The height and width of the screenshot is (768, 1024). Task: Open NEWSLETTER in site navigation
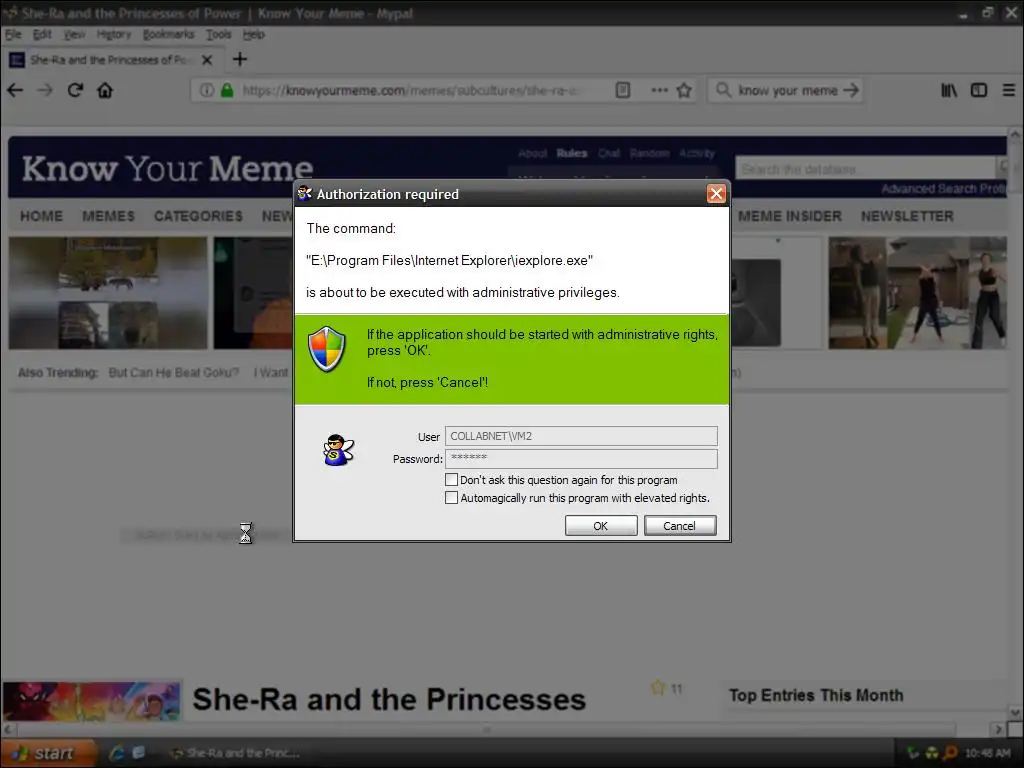pos(907,216)
